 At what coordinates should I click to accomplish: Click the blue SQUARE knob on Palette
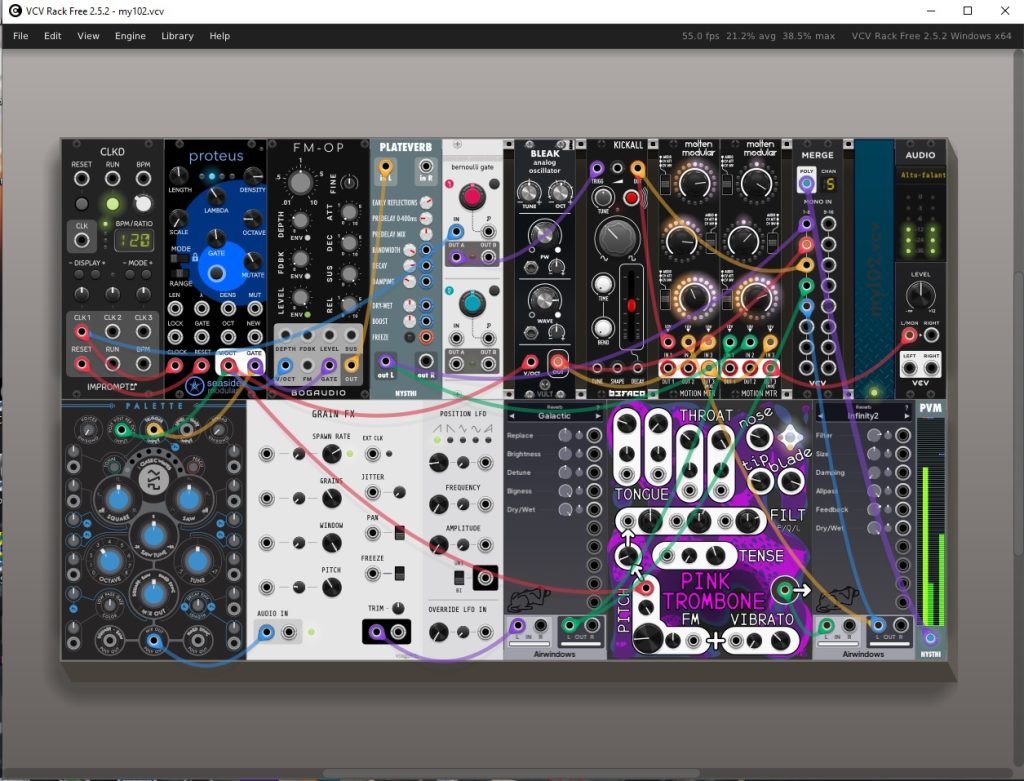click(118, 500)
